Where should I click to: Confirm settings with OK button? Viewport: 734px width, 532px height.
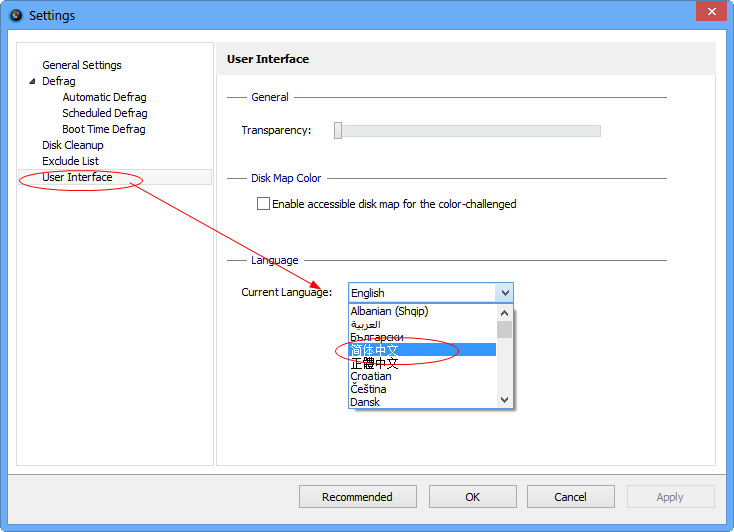[473, 496]
